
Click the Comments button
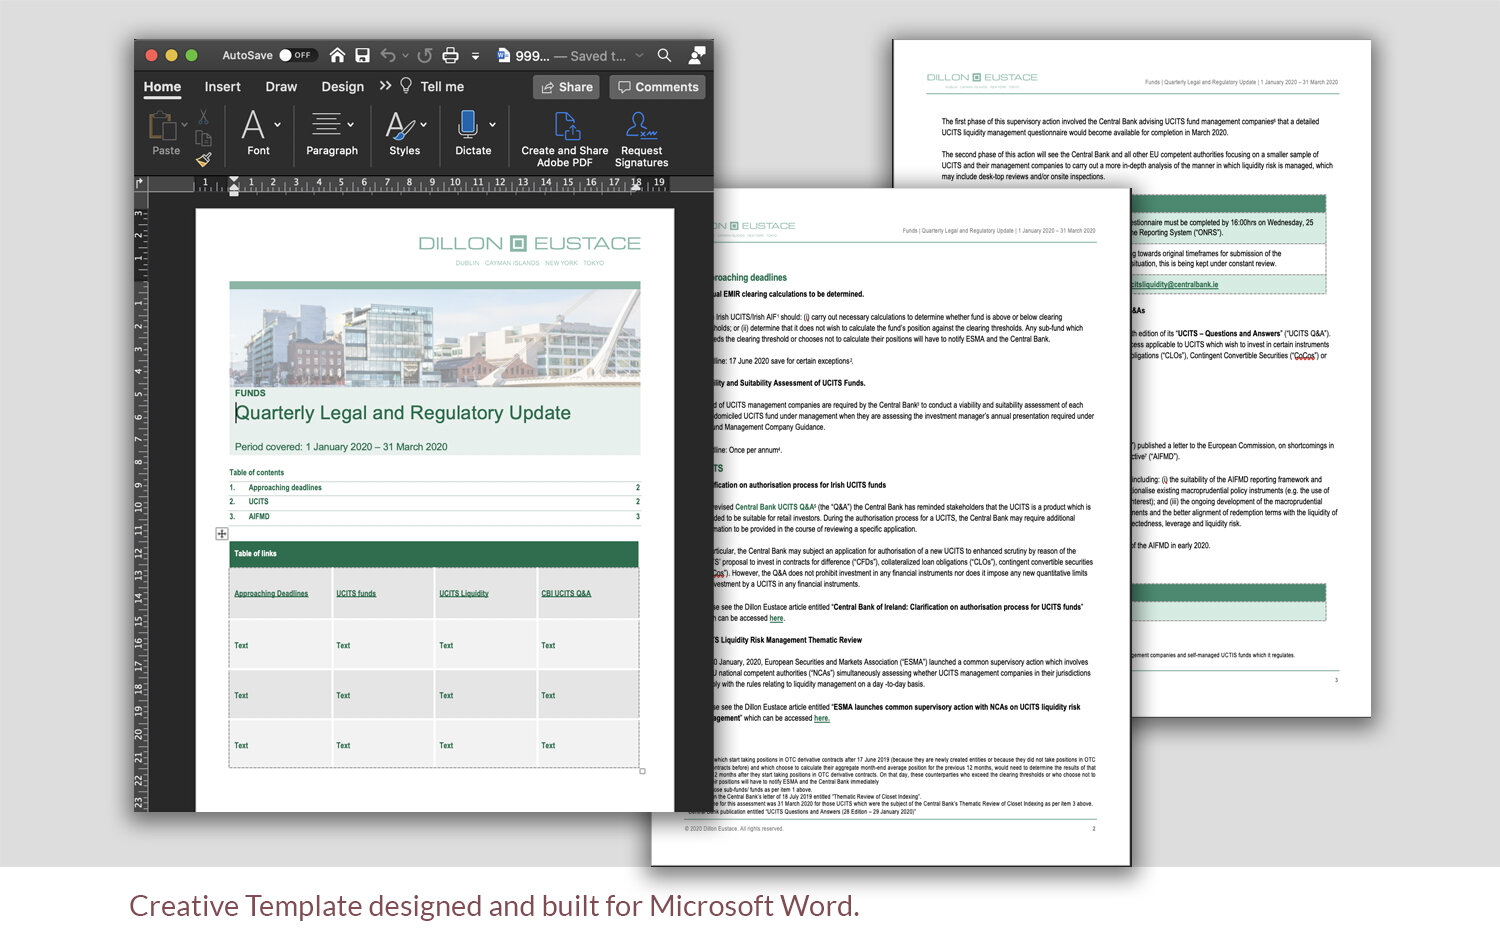657,87
